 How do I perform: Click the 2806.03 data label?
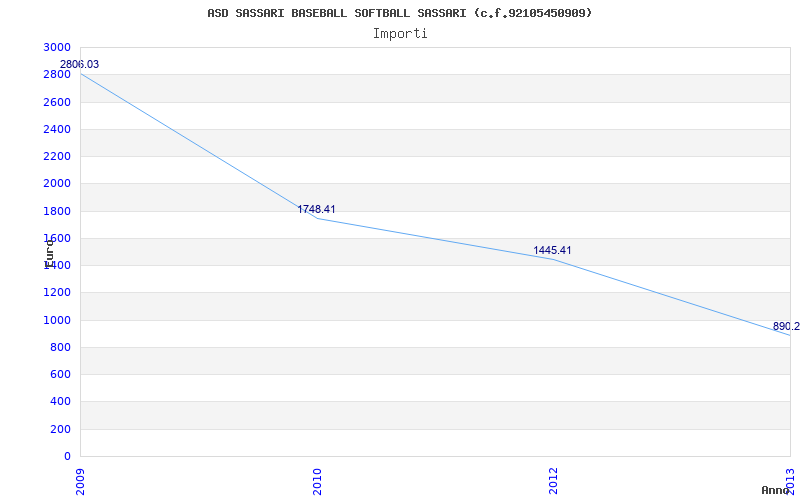point(80,65)
